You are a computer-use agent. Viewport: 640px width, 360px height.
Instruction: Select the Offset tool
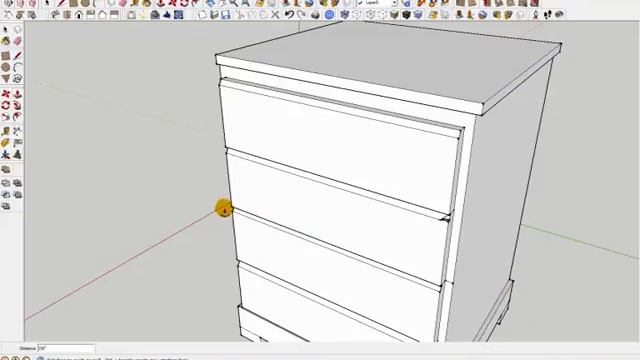pos(17,117)
